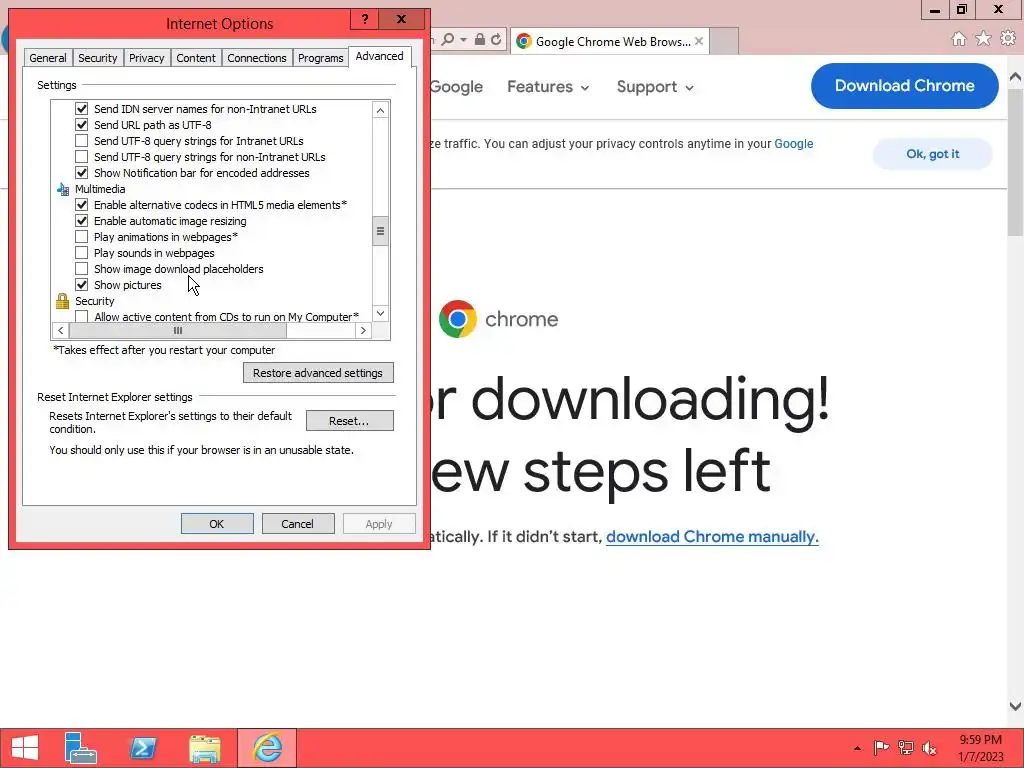This screenshot has height=768, width=1024.
Task: Click the Reset... button
Action: point(349,421)
